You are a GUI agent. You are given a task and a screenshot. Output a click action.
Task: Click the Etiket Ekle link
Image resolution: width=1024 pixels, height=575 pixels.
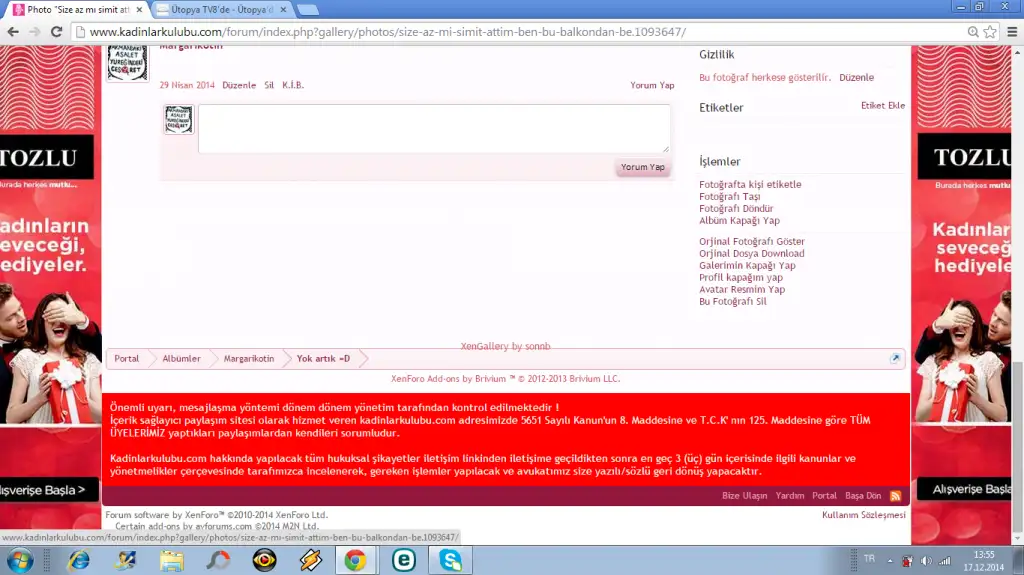[x=882, y=105]
